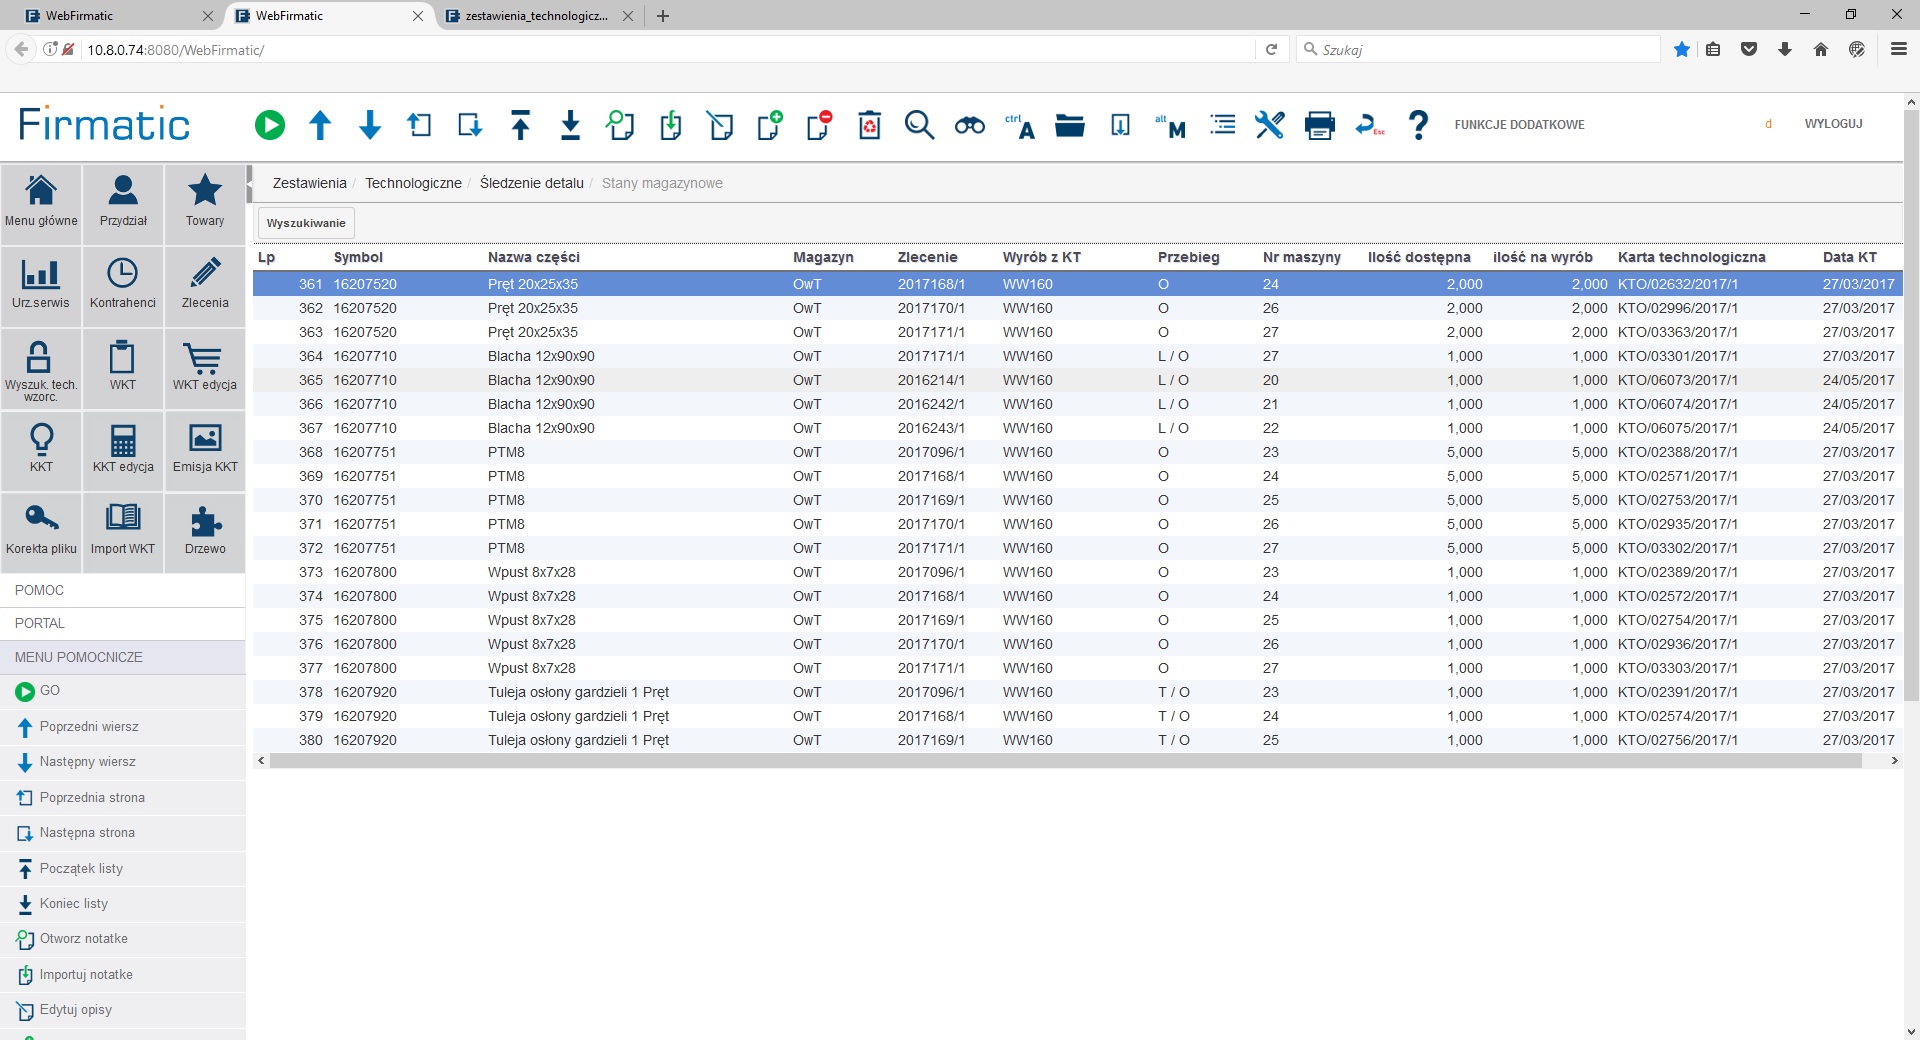This screenshot has width=1920, height=1040.
Task: Expand the PORTAL section
Action: 40,623
